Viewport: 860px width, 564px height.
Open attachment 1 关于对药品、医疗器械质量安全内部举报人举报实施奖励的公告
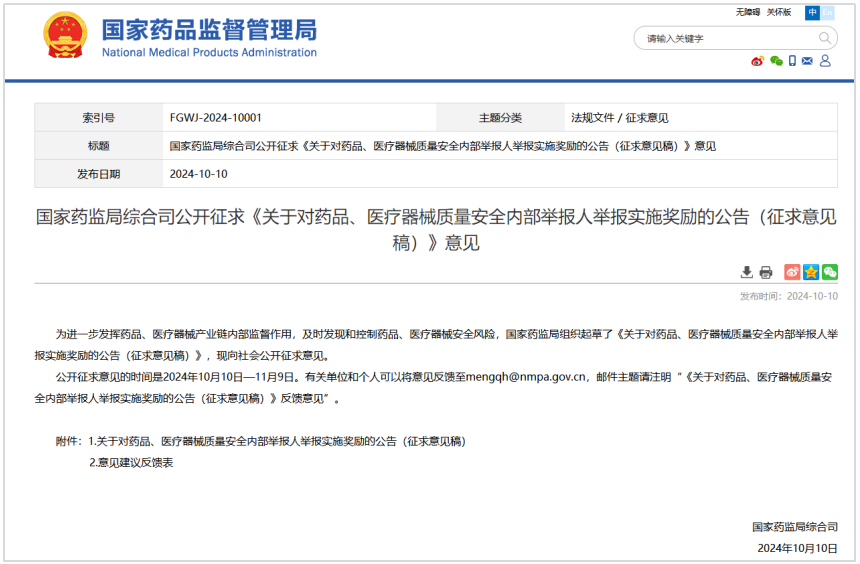277,441
